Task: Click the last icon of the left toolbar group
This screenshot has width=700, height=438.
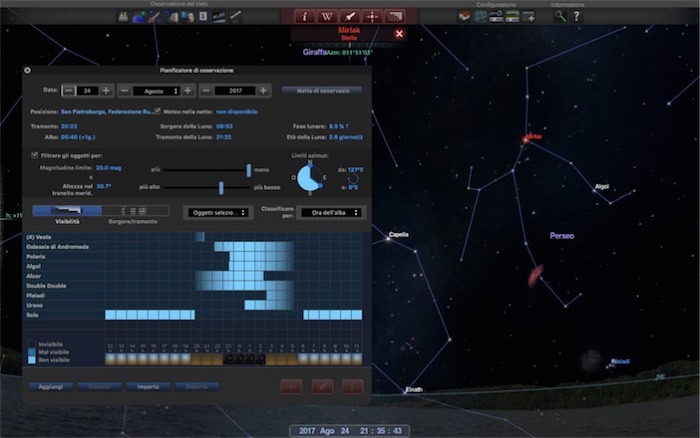Action: [235, 17]
